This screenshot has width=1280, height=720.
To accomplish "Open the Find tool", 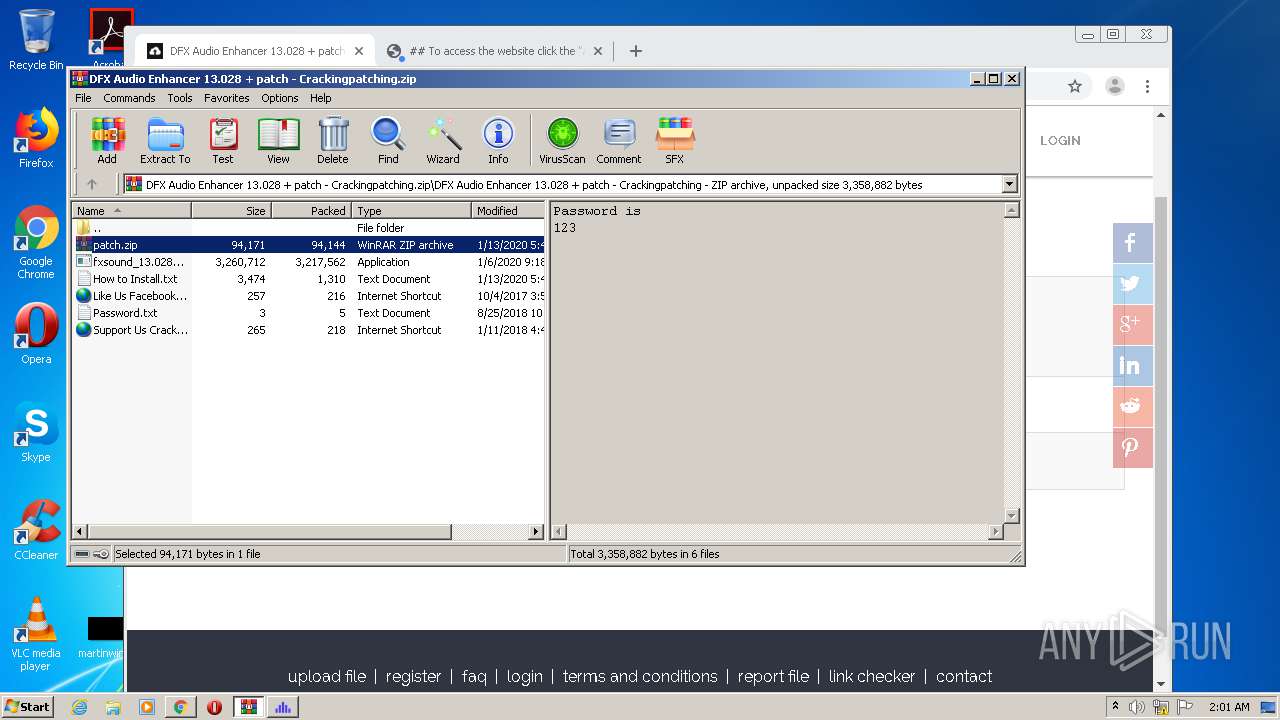I will 388,141.
